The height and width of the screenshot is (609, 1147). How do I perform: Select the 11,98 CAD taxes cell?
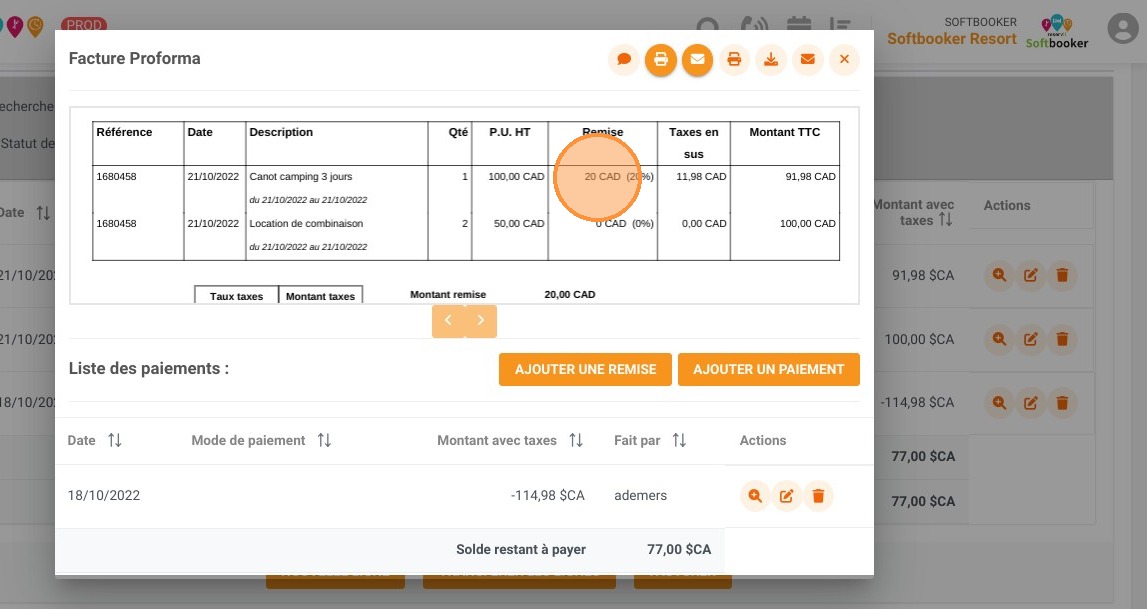[701, 176]
